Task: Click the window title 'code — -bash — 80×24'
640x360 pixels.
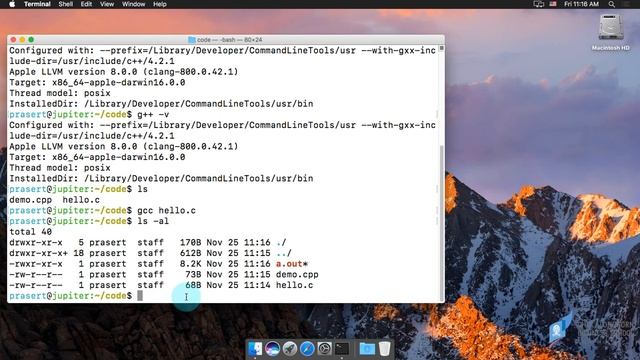Action: 229,40
